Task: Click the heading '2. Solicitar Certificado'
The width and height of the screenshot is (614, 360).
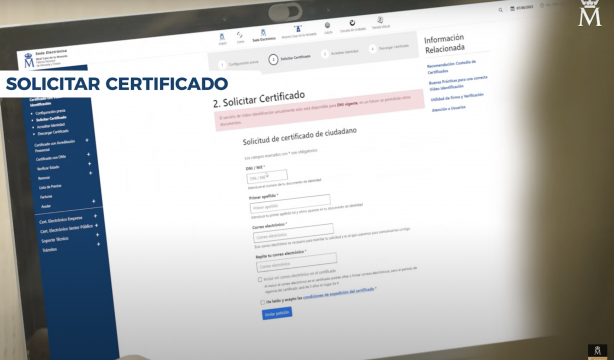Action: click(x=259, y=99)
